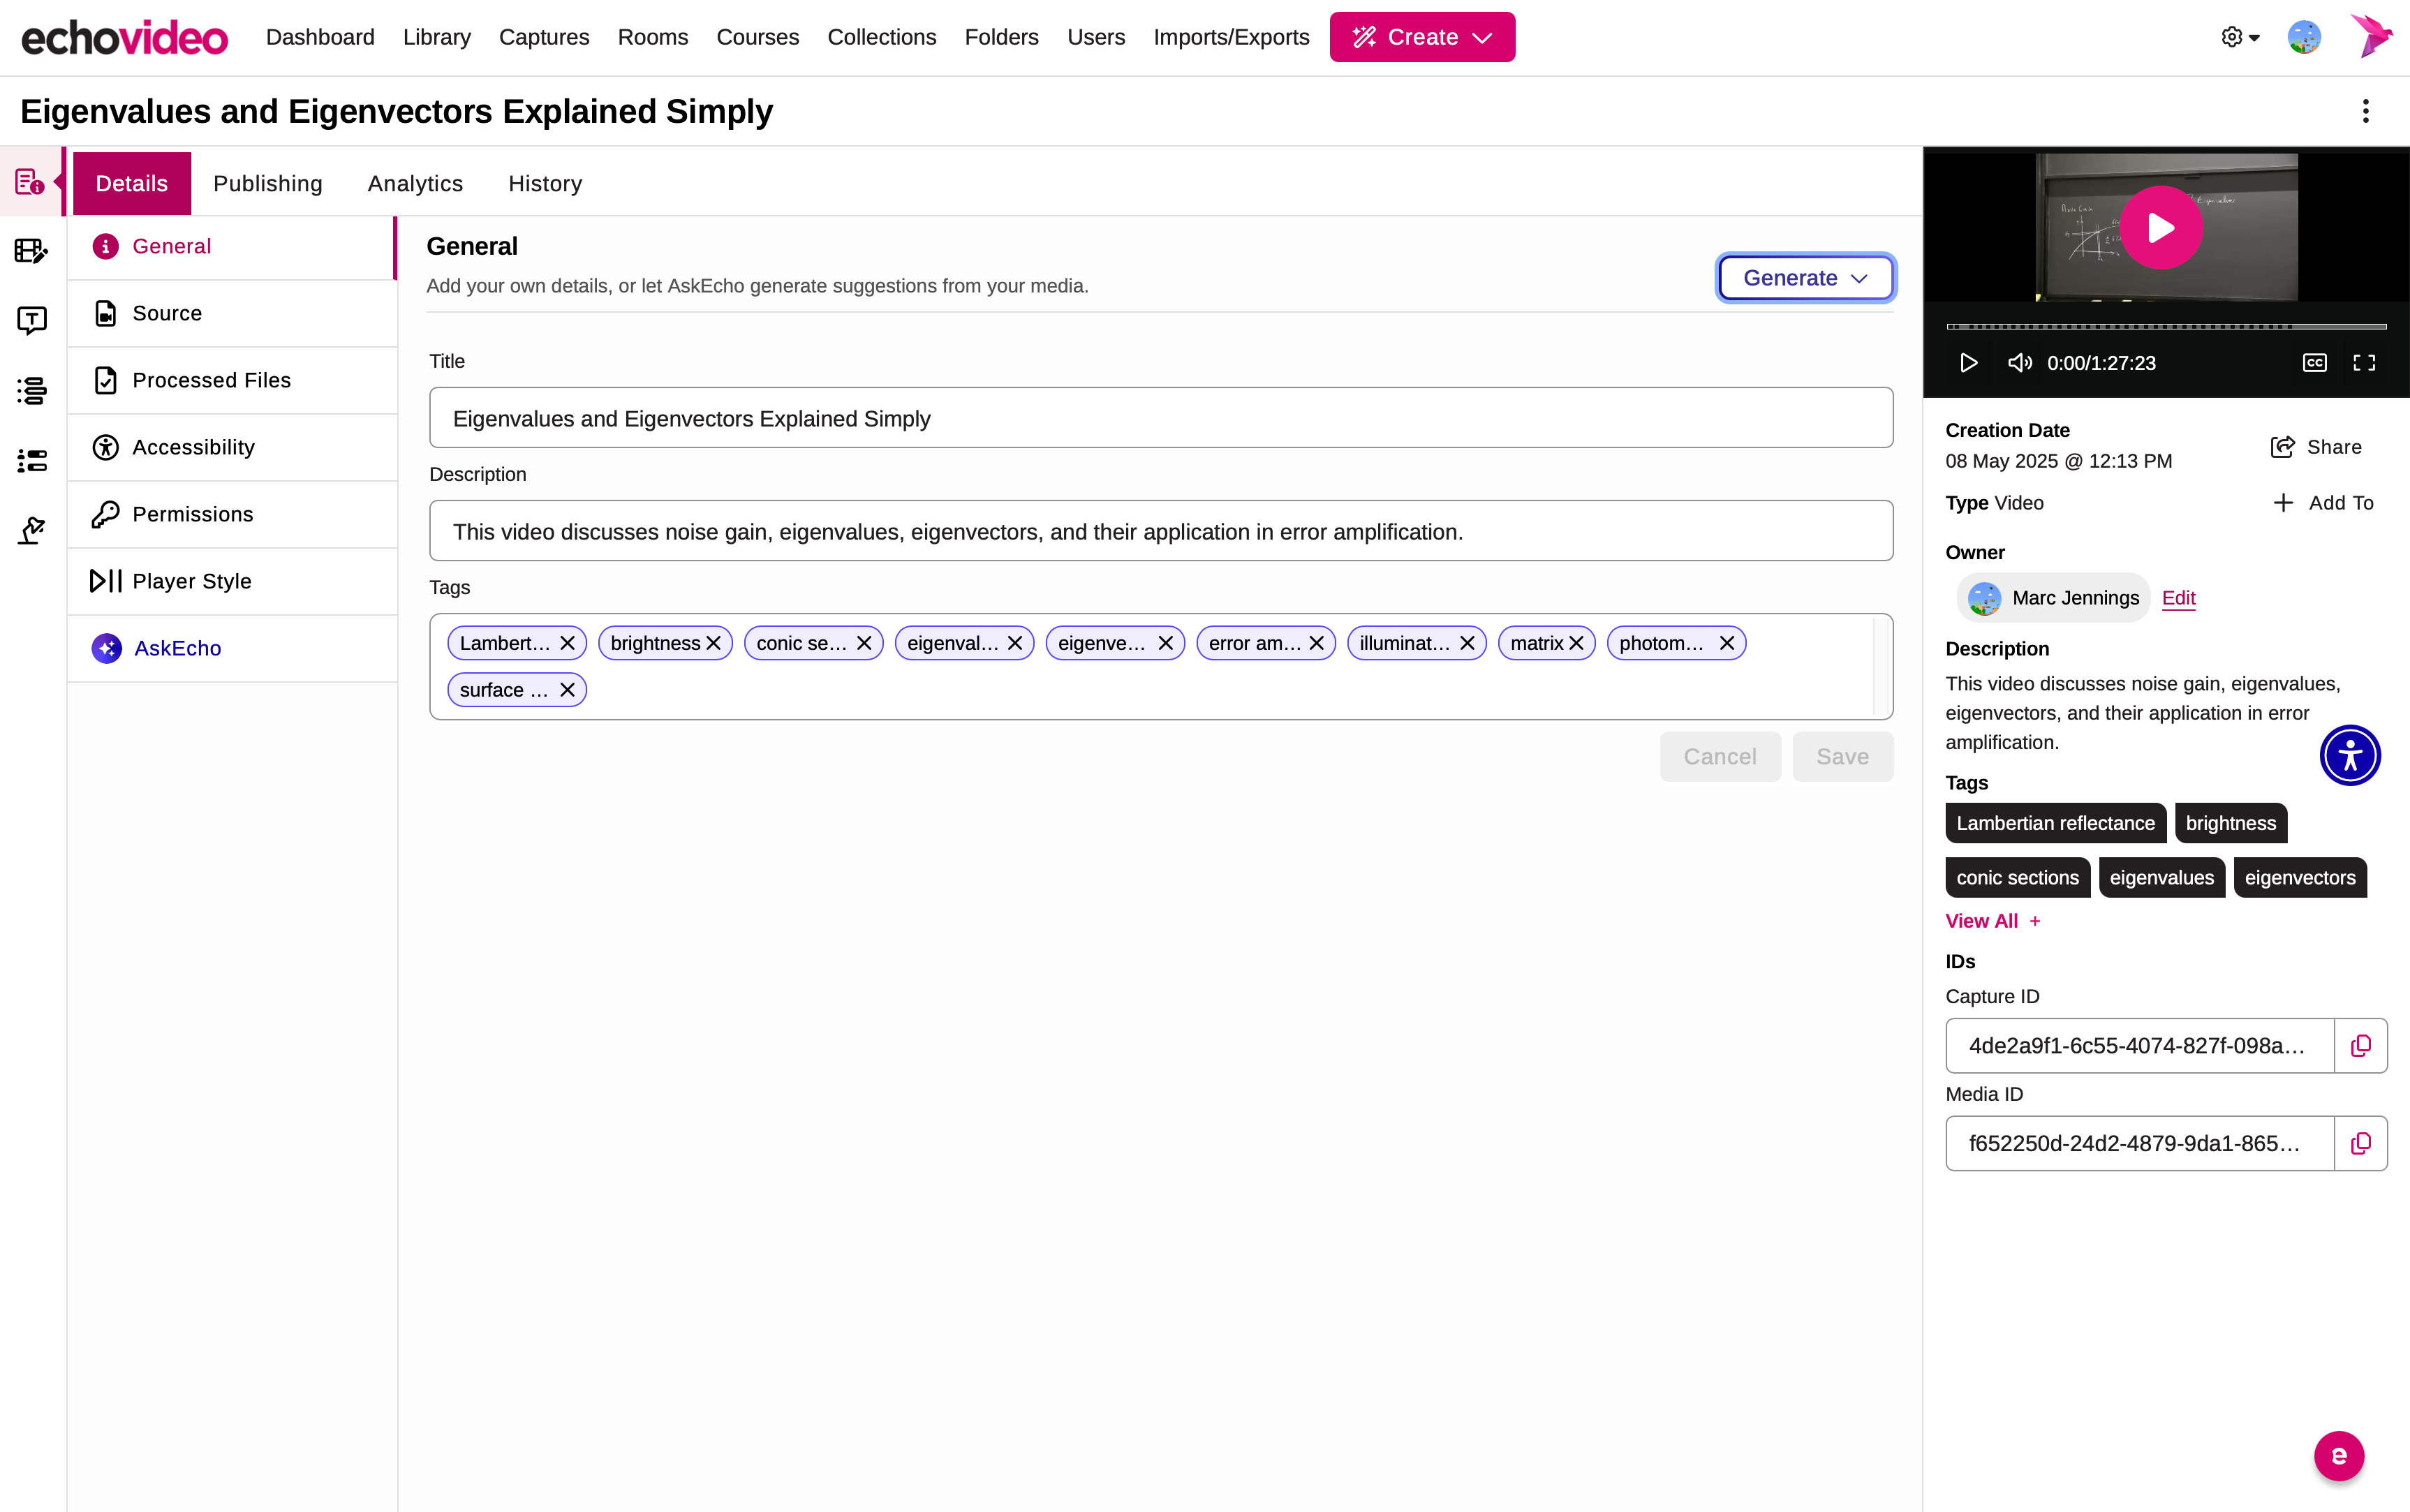This screenshot has width=2410, height=1512.
Task: Switch to the Analytics tab
Action: (415, 184)
